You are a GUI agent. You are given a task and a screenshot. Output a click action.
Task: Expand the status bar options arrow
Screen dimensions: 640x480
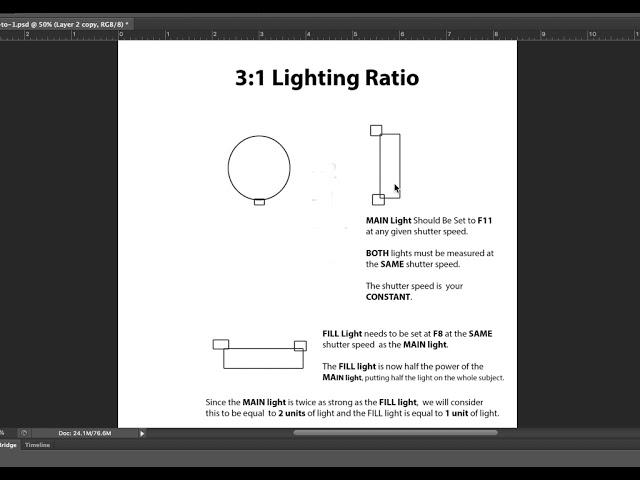coord(142,433)
